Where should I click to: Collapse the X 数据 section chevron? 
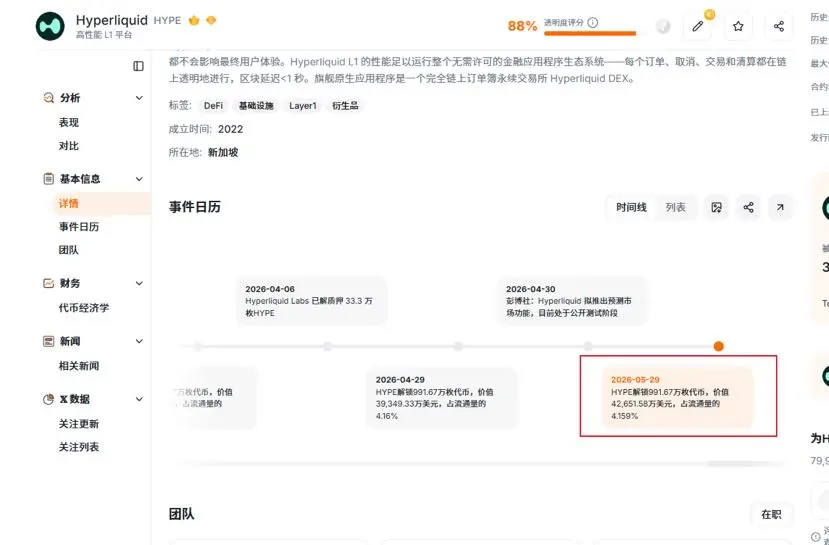point(139,399)
